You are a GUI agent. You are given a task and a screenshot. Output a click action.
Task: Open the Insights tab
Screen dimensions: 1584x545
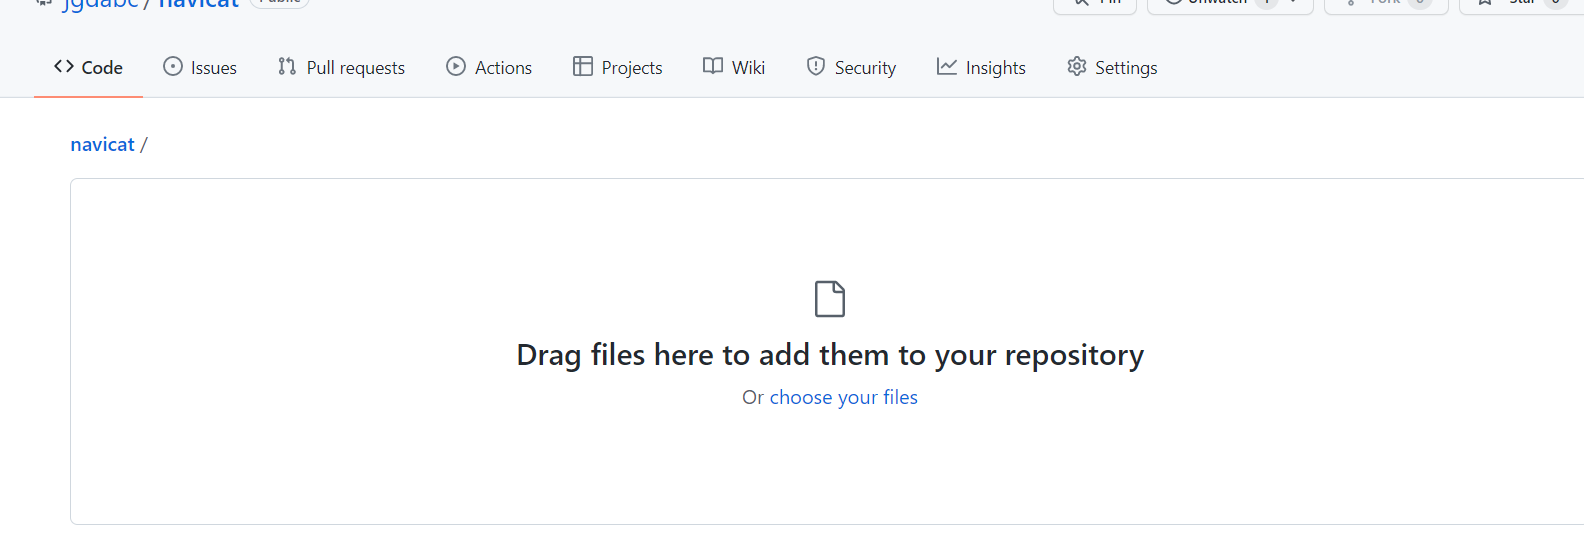[x=981, y=67]
